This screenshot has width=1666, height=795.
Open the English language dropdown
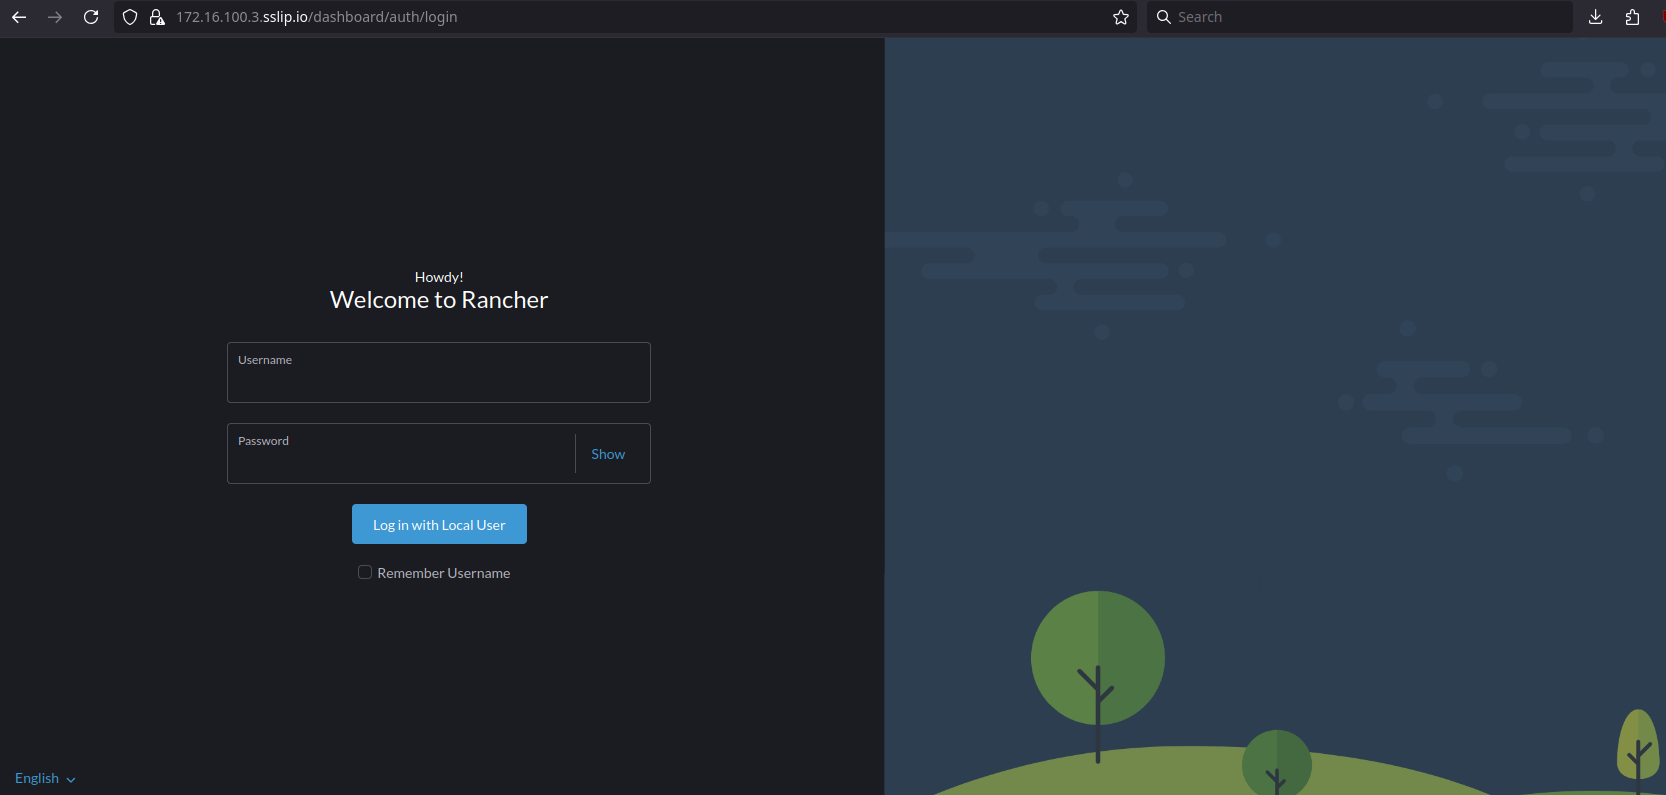pyautogui.click(x=45, y=778)
